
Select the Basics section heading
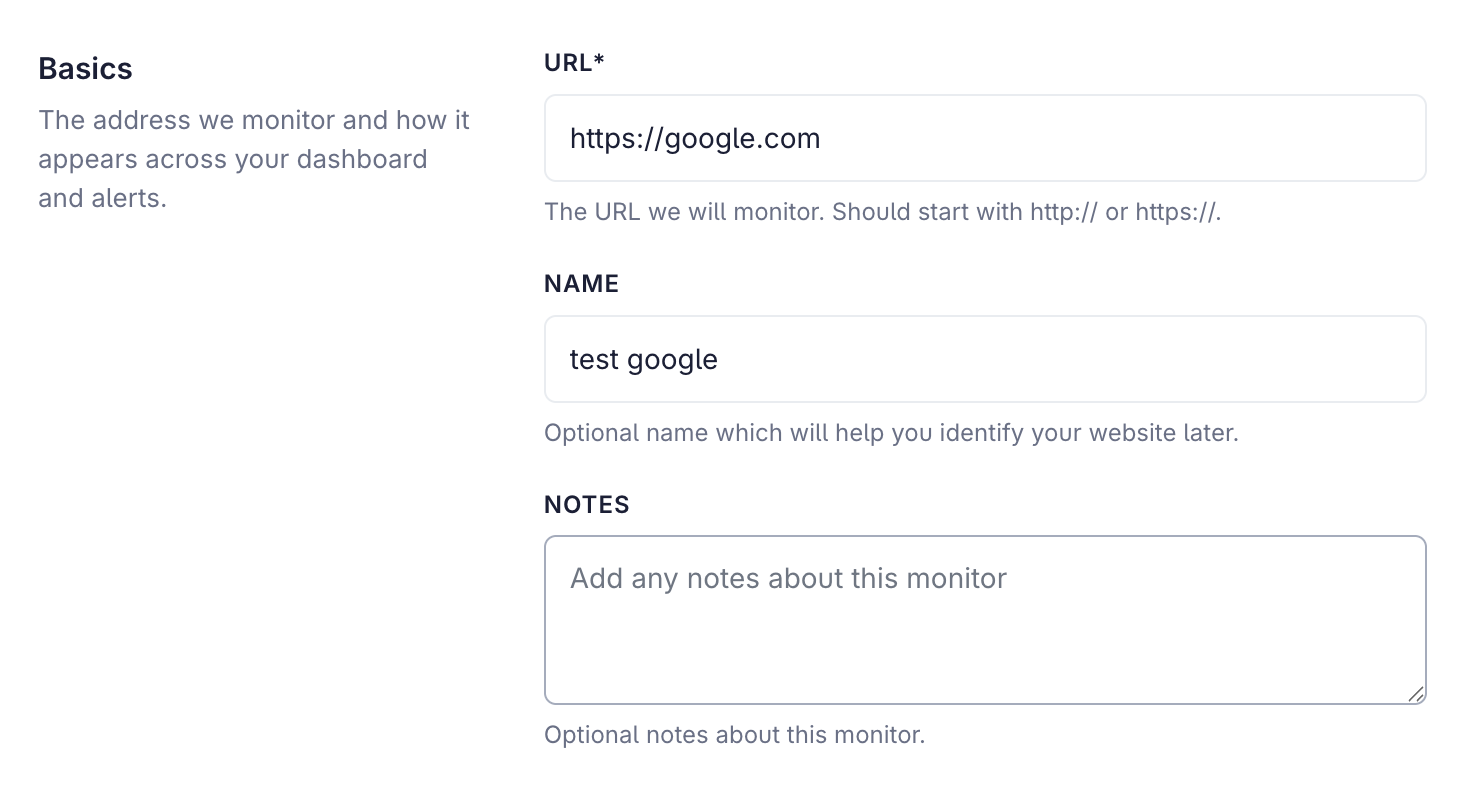tap(86, 69)
